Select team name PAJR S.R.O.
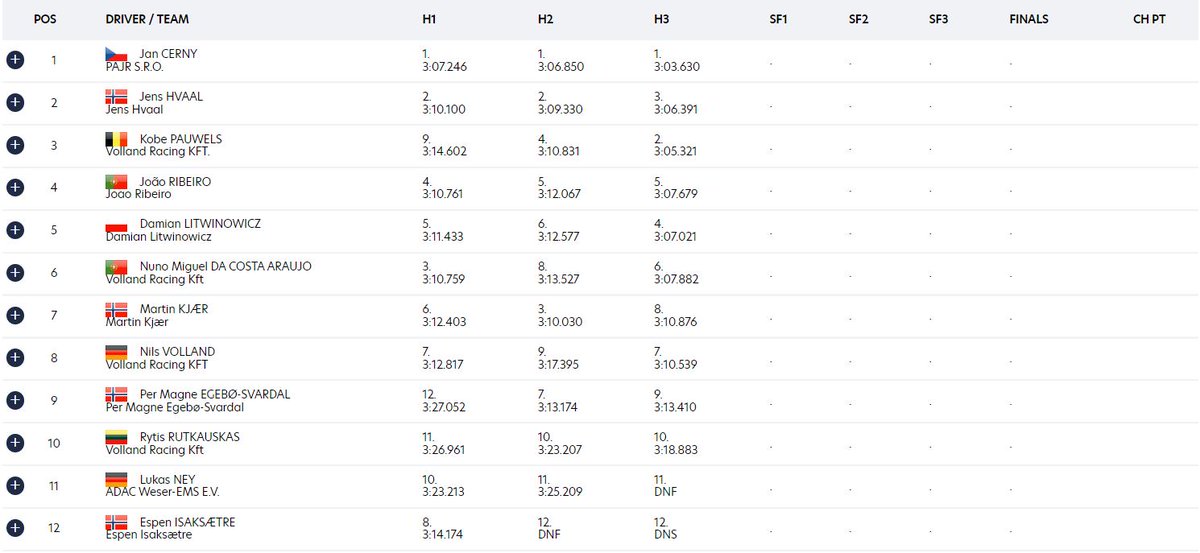1200x553 pixels. (134, 67)
